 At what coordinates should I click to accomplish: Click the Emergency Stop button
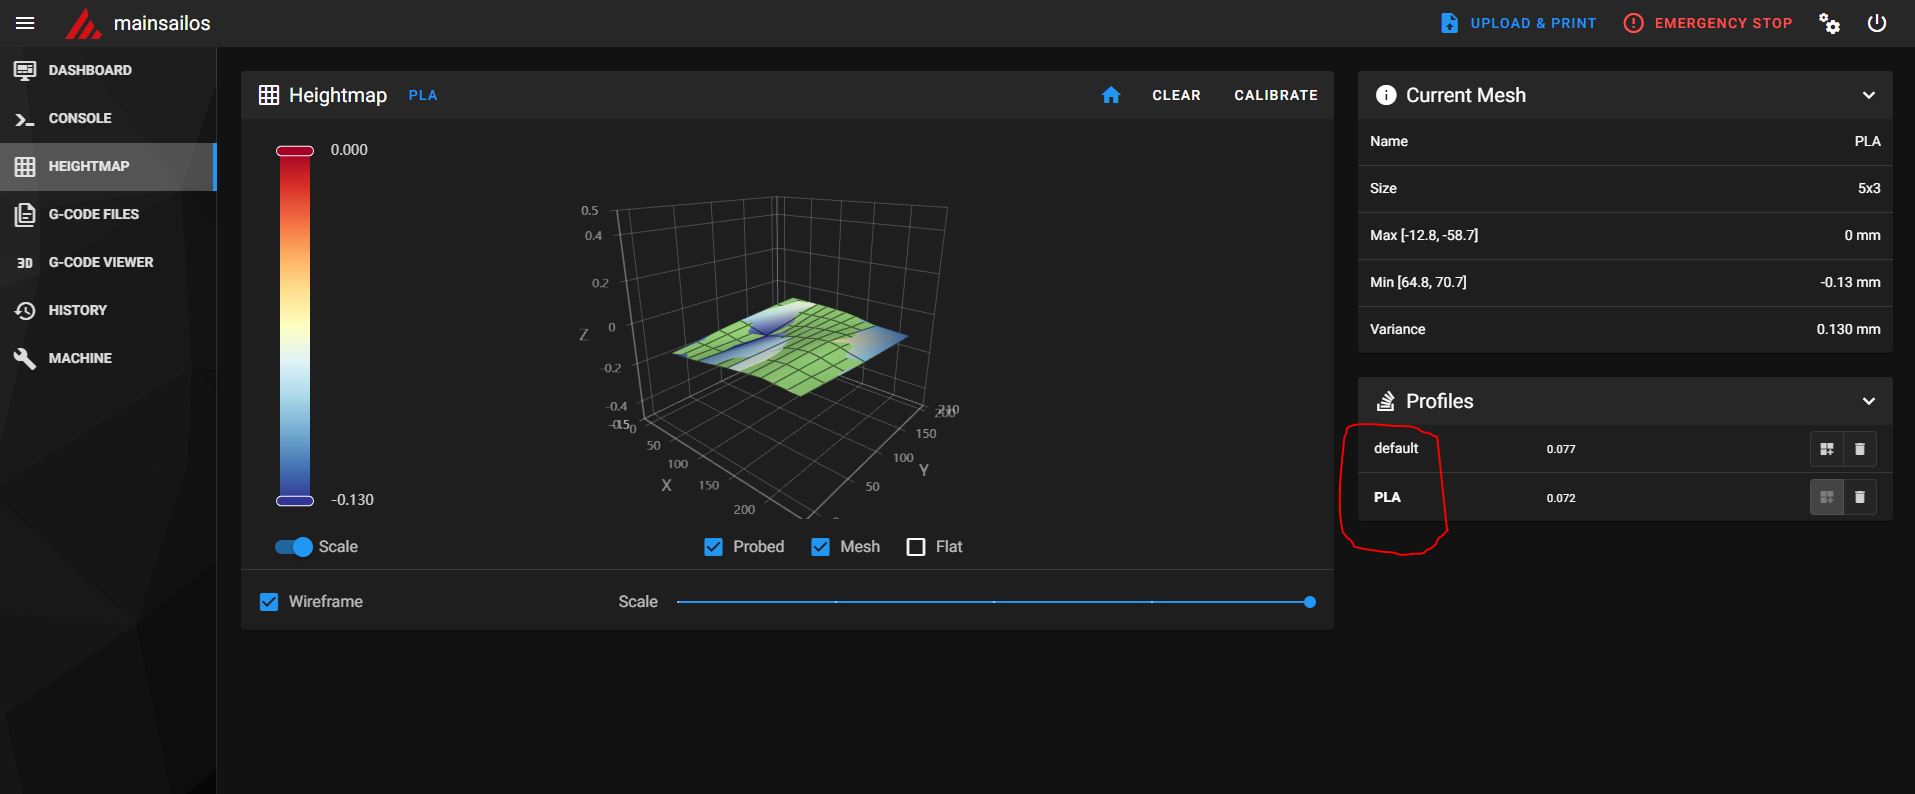1708,23
